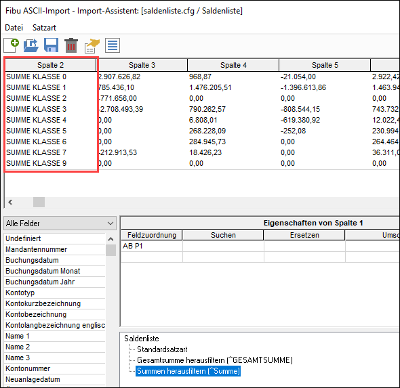Click the trash can delete icon
This screenshot has height=388, width=400.
71,45
